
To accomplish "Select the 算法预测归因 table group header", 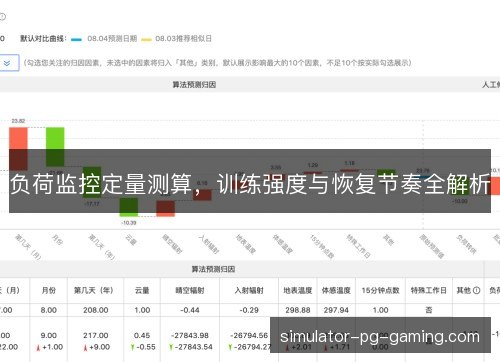I will (213, 269).
